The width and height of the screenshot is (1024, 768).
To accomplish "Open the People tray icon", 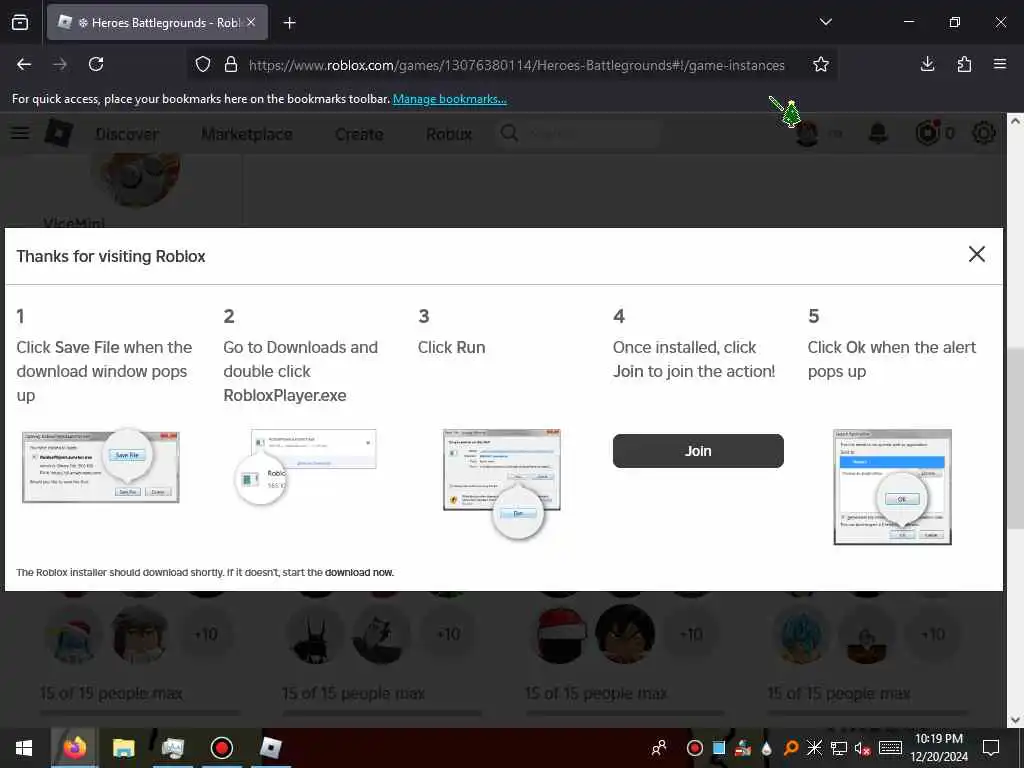I will point(659,748).
